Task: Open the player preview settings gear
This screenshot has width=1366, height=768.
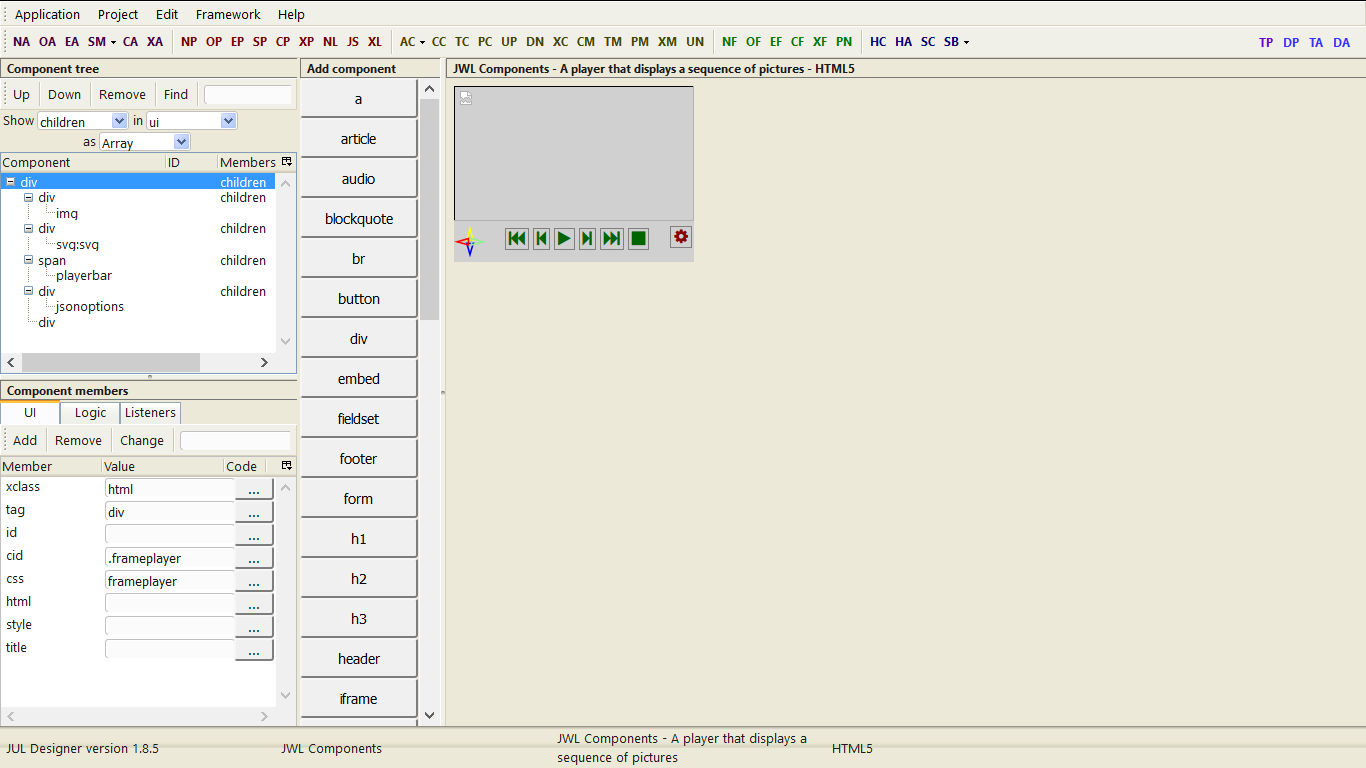Action: pyautogui.click(x=680, y=238)
